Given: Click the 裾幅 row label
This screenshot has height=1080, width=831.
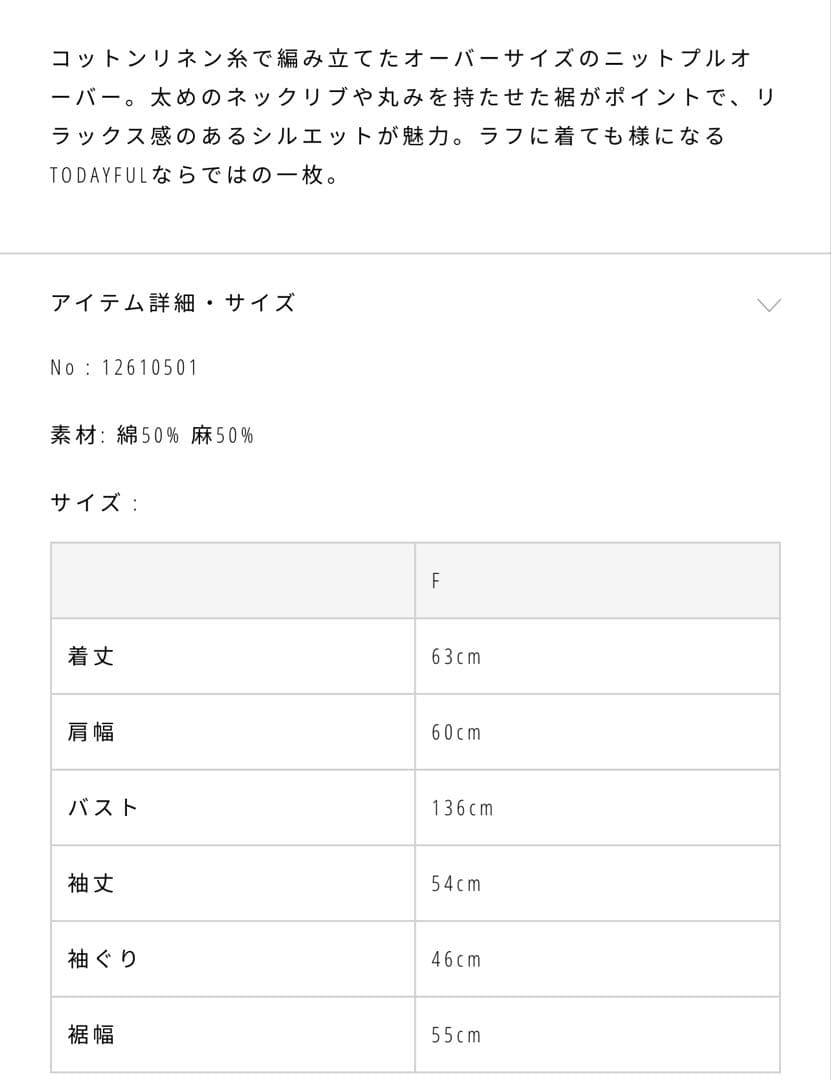Looking at the screenshot, I should (x=91, y=1035).
